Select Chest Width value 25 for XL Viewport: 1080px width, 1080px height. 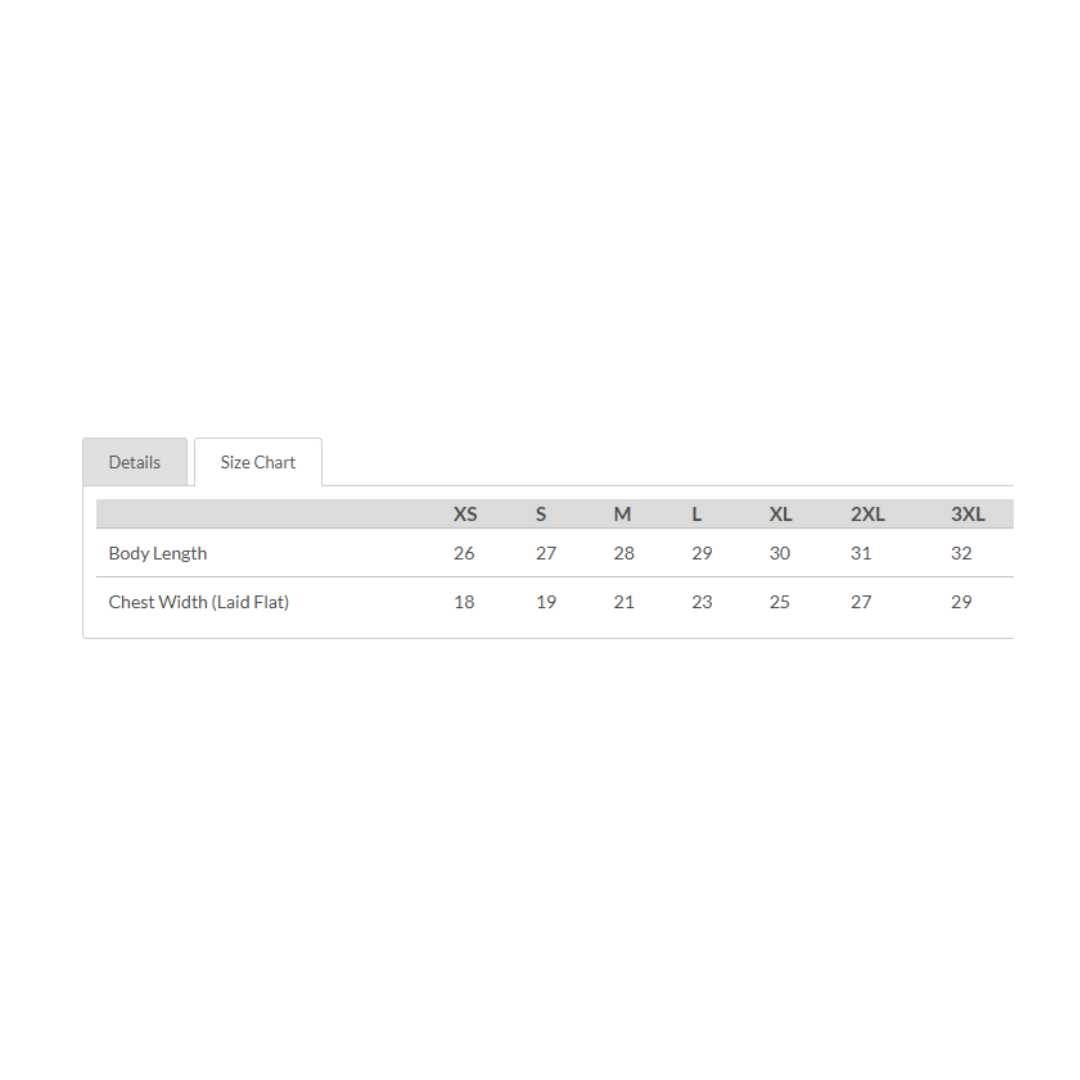(x=780, y=602)
